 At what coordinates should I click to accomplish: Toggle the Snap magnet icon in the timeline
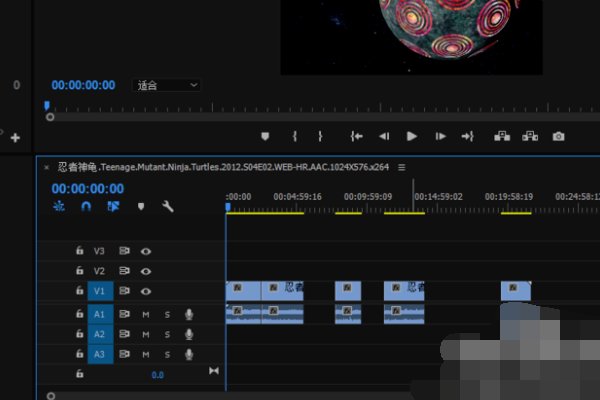[86, 206]
